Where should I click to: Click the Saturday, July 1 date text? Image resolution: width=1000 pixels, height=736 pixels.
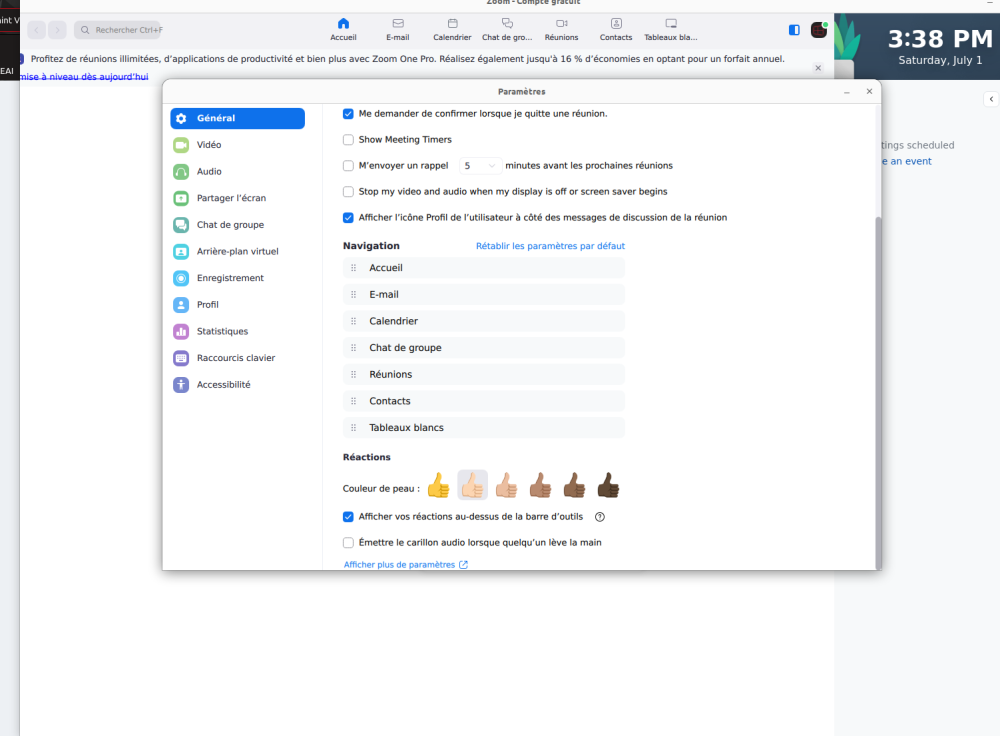coord(940,61)
